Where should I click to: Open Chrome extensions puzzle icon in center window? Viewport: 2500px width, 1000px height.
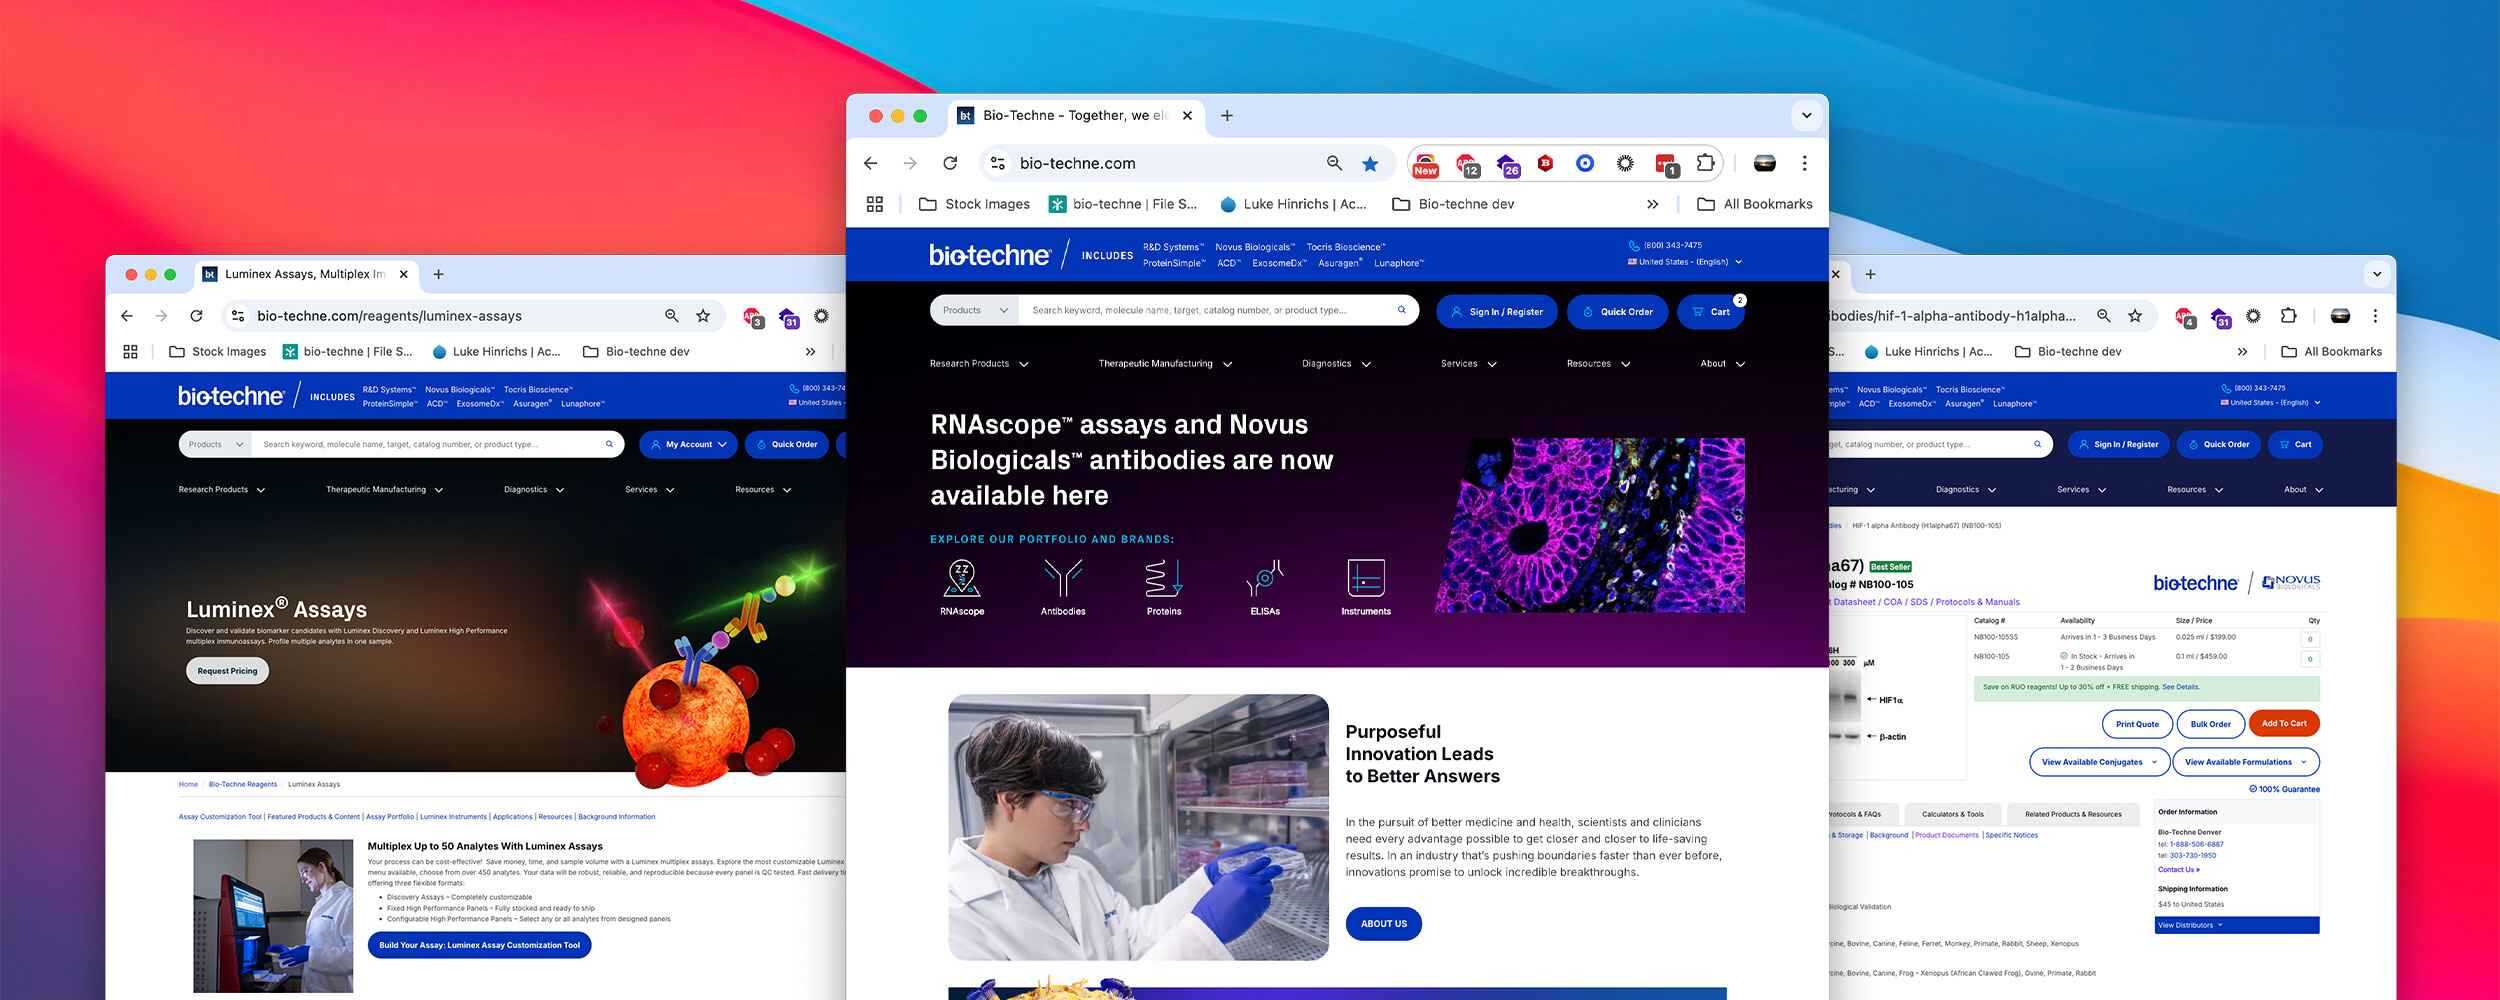pos(1705,164)
